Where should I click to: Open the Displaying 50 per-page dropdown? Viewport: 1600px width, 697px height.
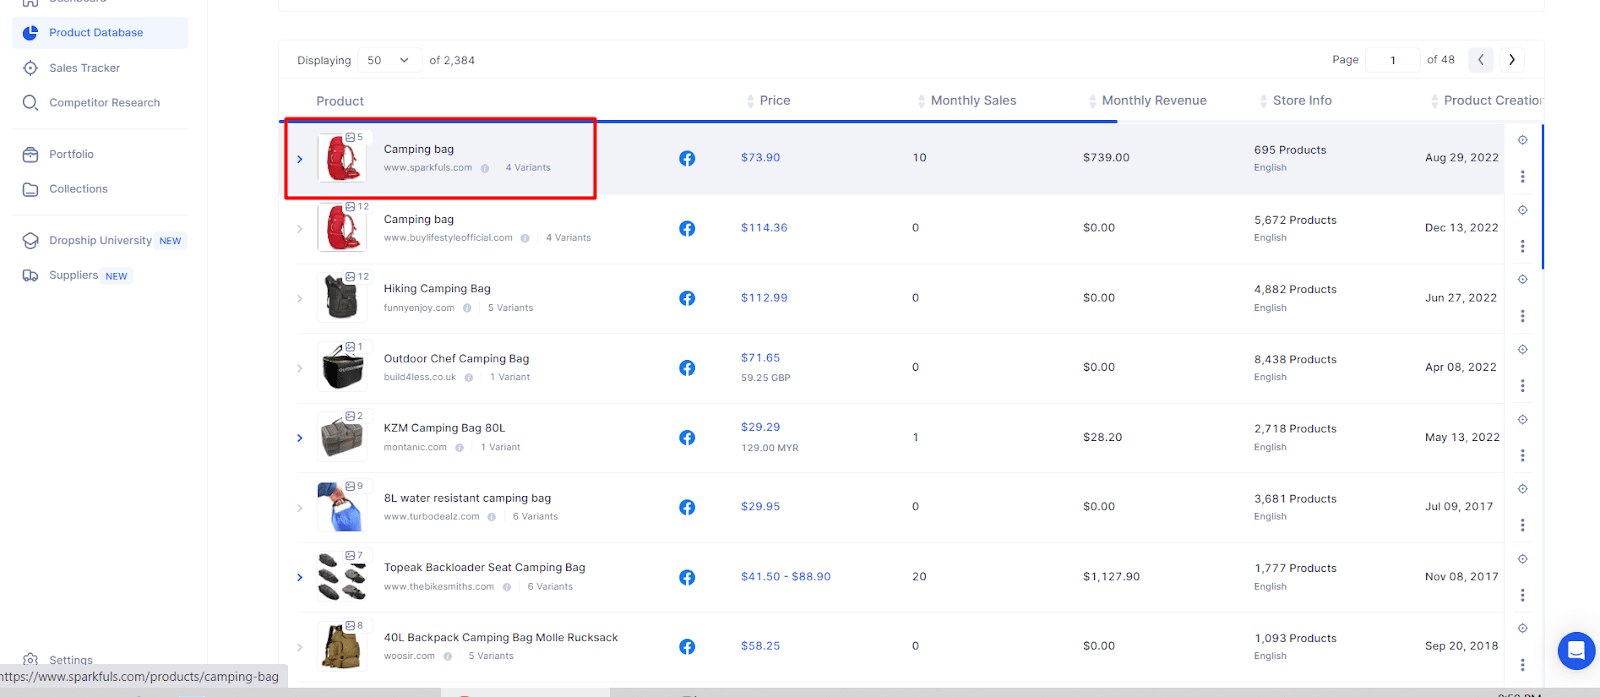coord(389,60)
